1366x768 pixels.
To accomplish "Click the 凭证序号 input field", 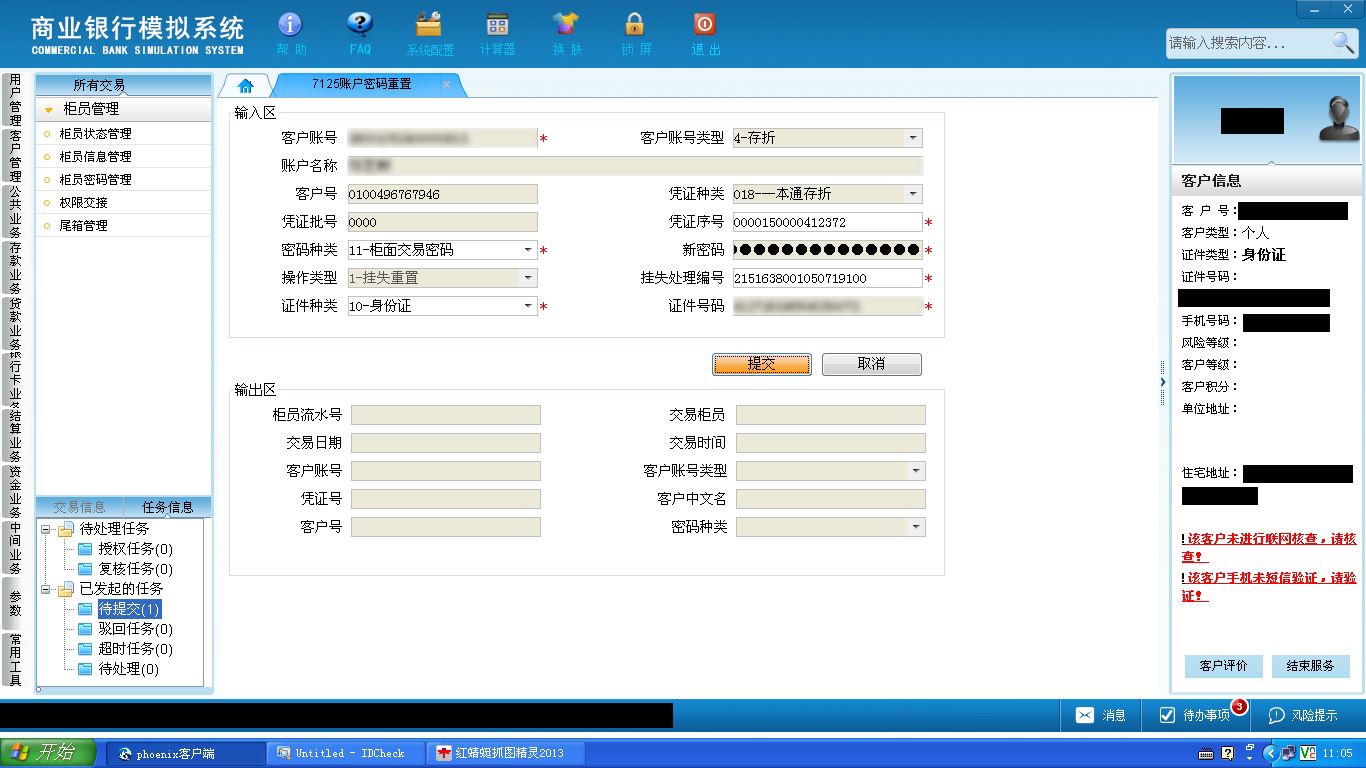I will [x=827, y=222].
